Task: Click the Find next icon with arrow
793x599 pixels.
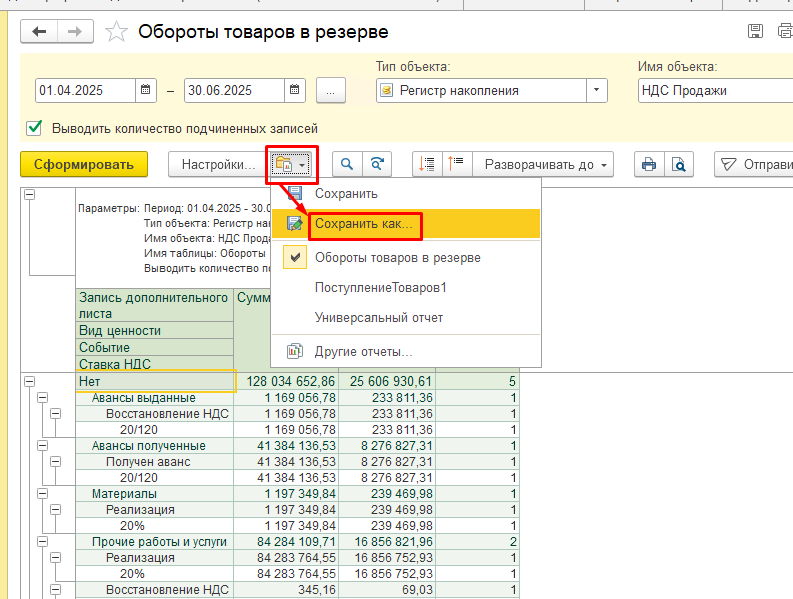Action: [x=377, y=164]
